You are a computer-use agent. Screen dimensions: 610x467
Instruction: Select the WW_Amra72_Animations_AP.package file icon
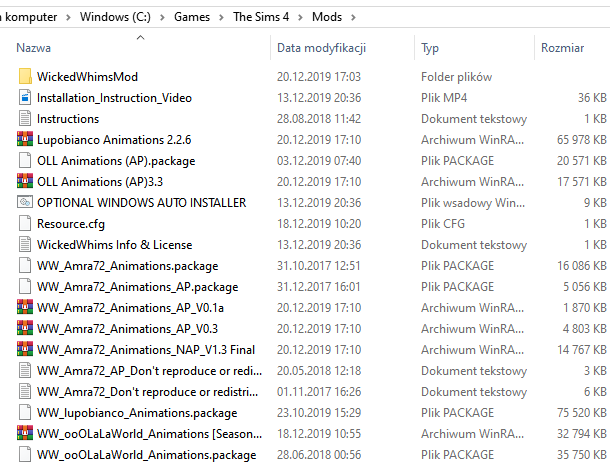(25, 286)
